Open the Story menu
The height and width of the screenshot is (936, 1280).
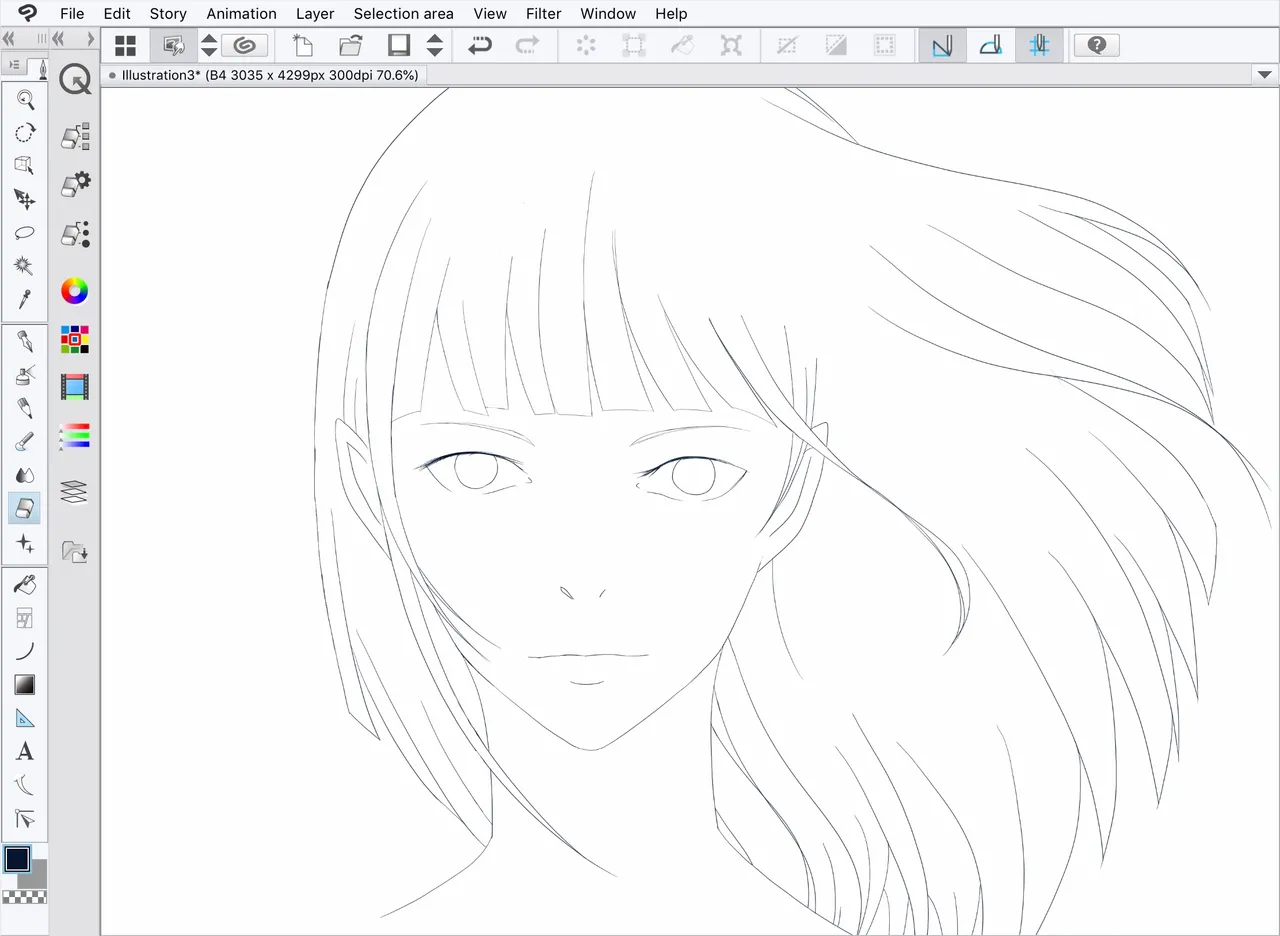pyautogui.click(x=168, y=13)
